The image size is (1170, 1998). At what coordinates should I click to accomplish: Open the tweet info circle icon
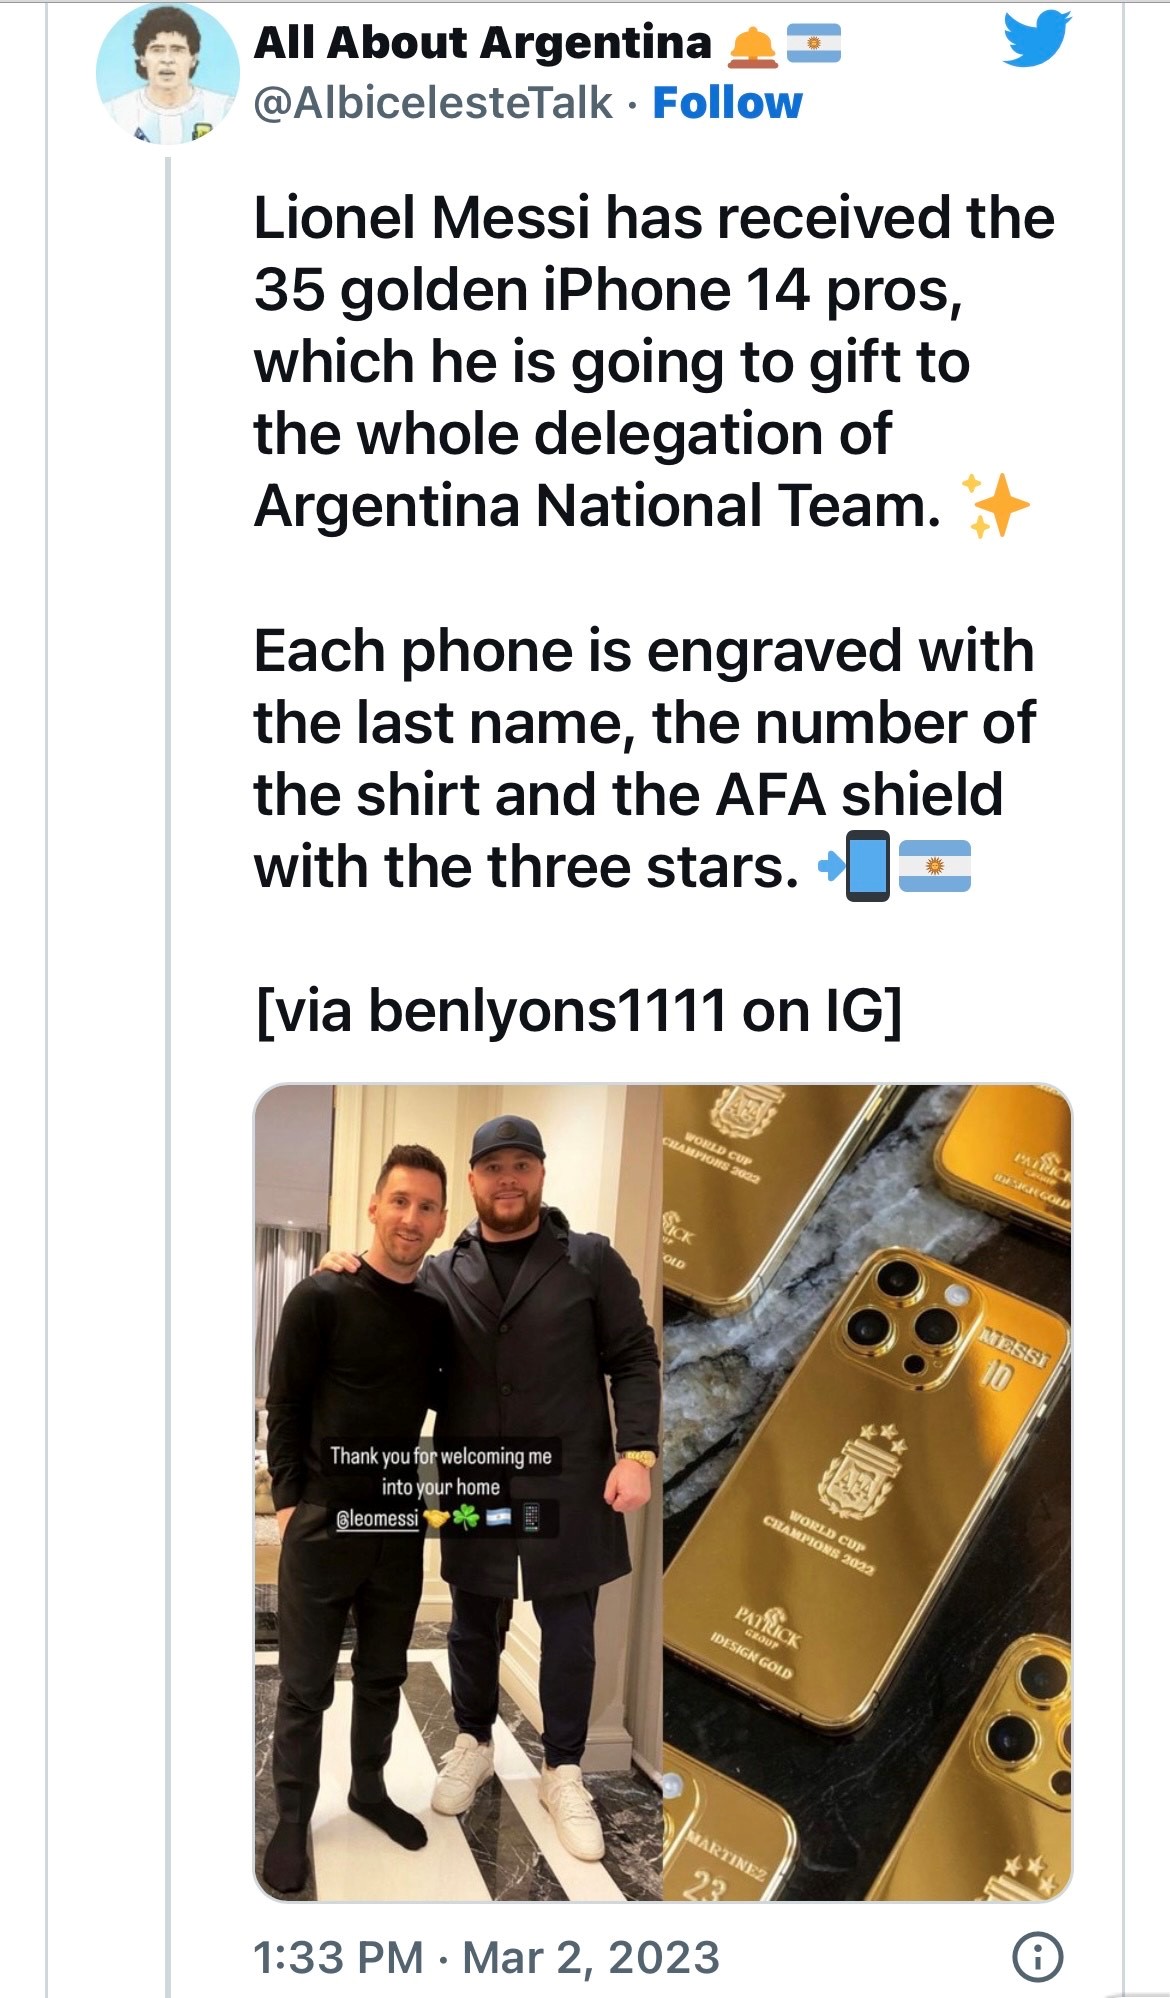click(1038, 1956)
